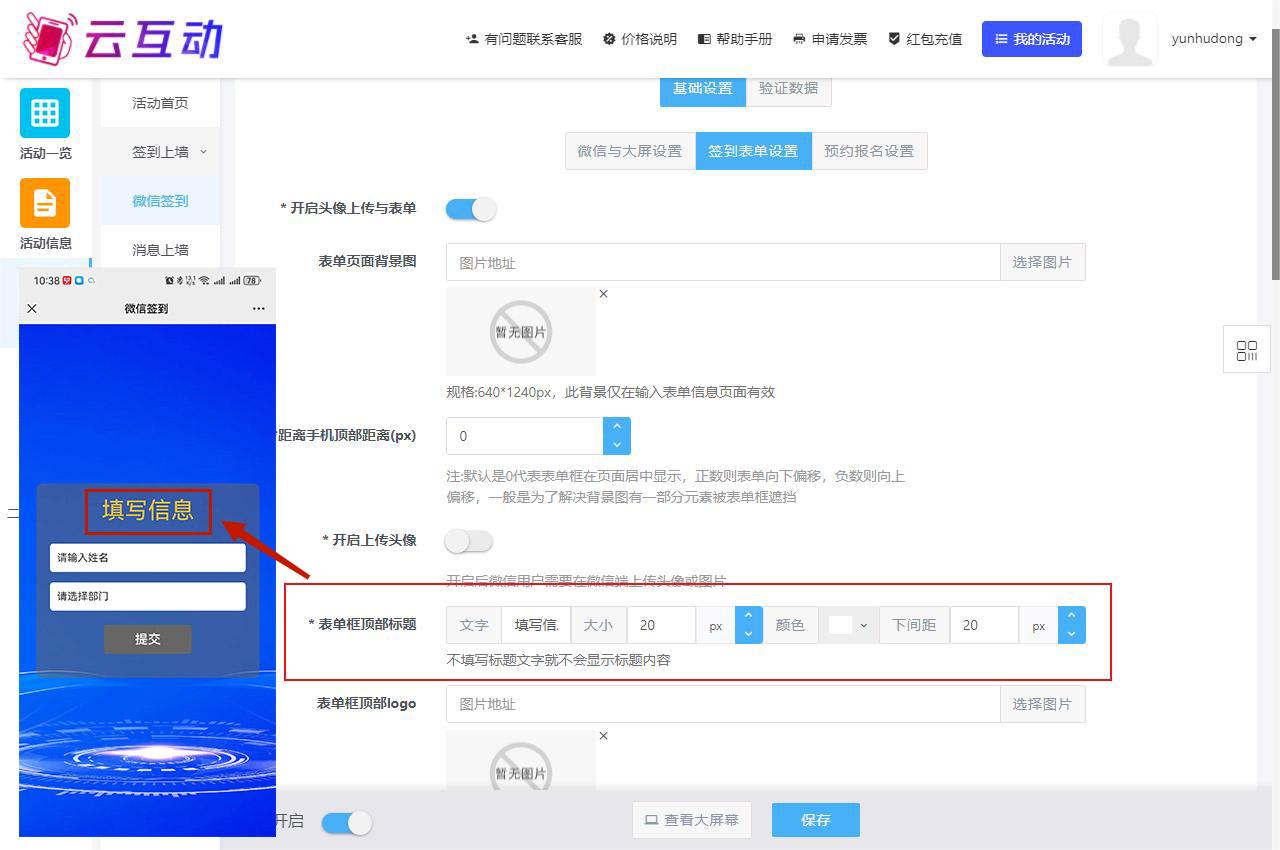Click the QR code icon at right edge
Screen dimensions: 1280x850
pyautogui.click(x=1246, y=350)
